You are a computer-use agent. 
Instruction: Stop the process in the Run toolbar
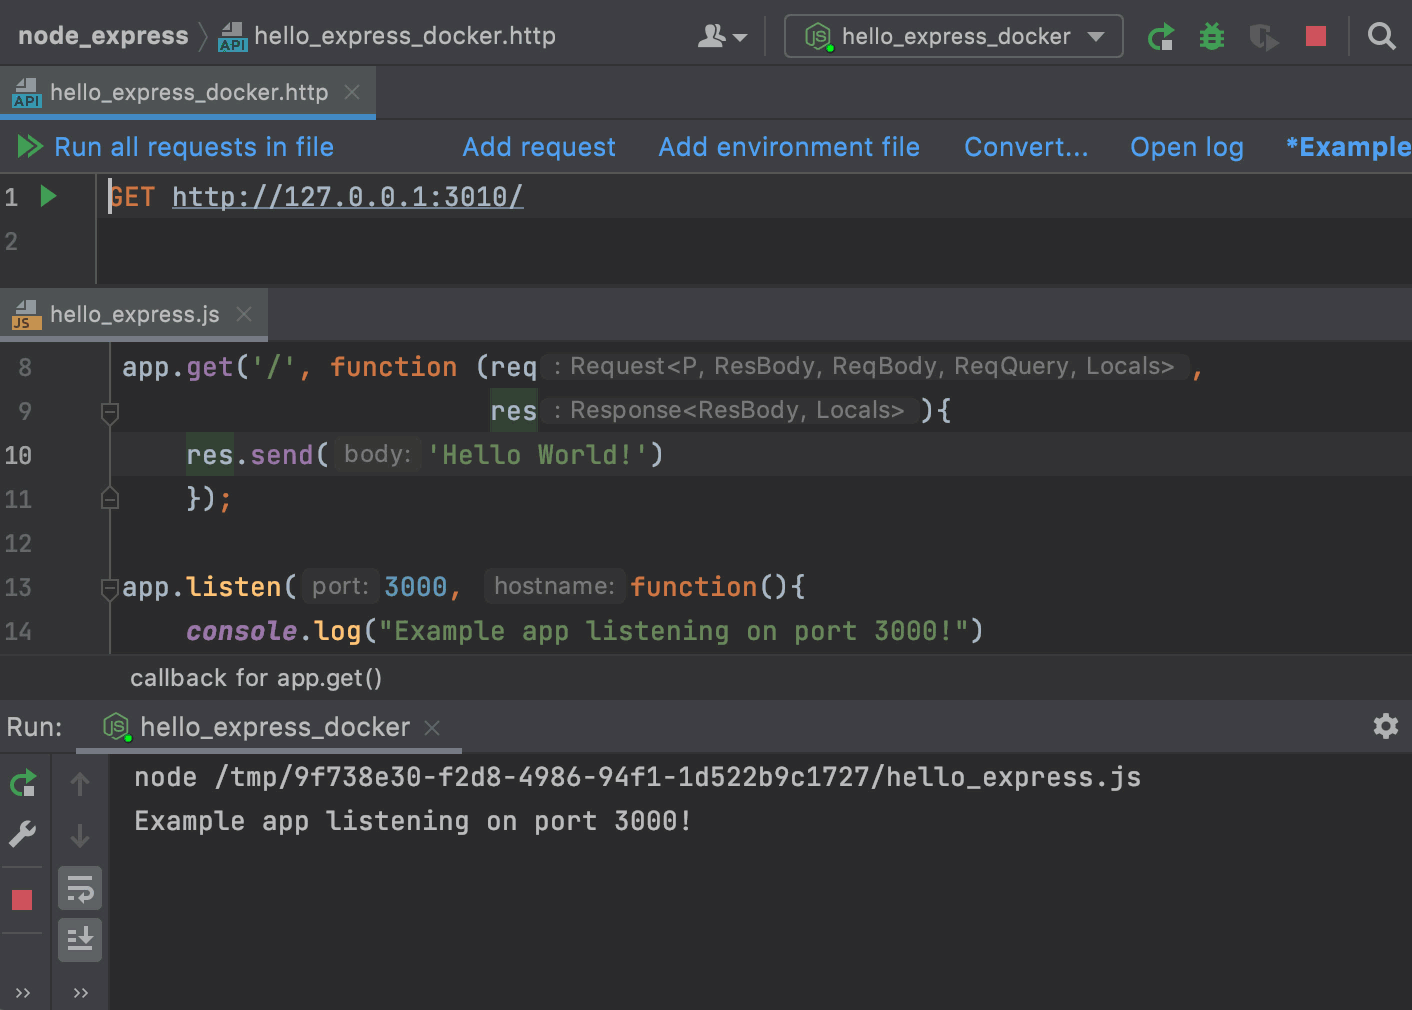click(23, 899)
